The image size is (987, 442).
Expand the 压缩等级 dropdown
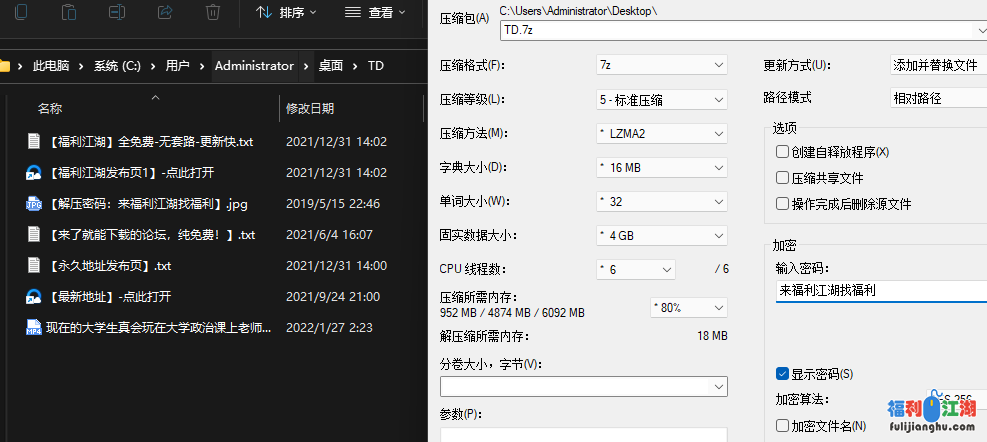click(x=661, y=99)
